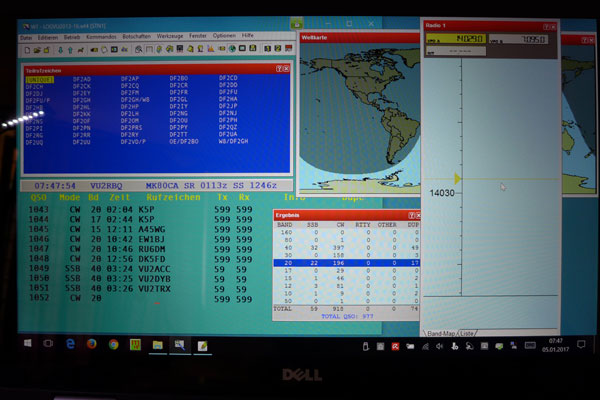Viewport: 600px width, 400px height.
Task: Click the help icon in Teilrufzeichen title bar
Action: point(279,69)
